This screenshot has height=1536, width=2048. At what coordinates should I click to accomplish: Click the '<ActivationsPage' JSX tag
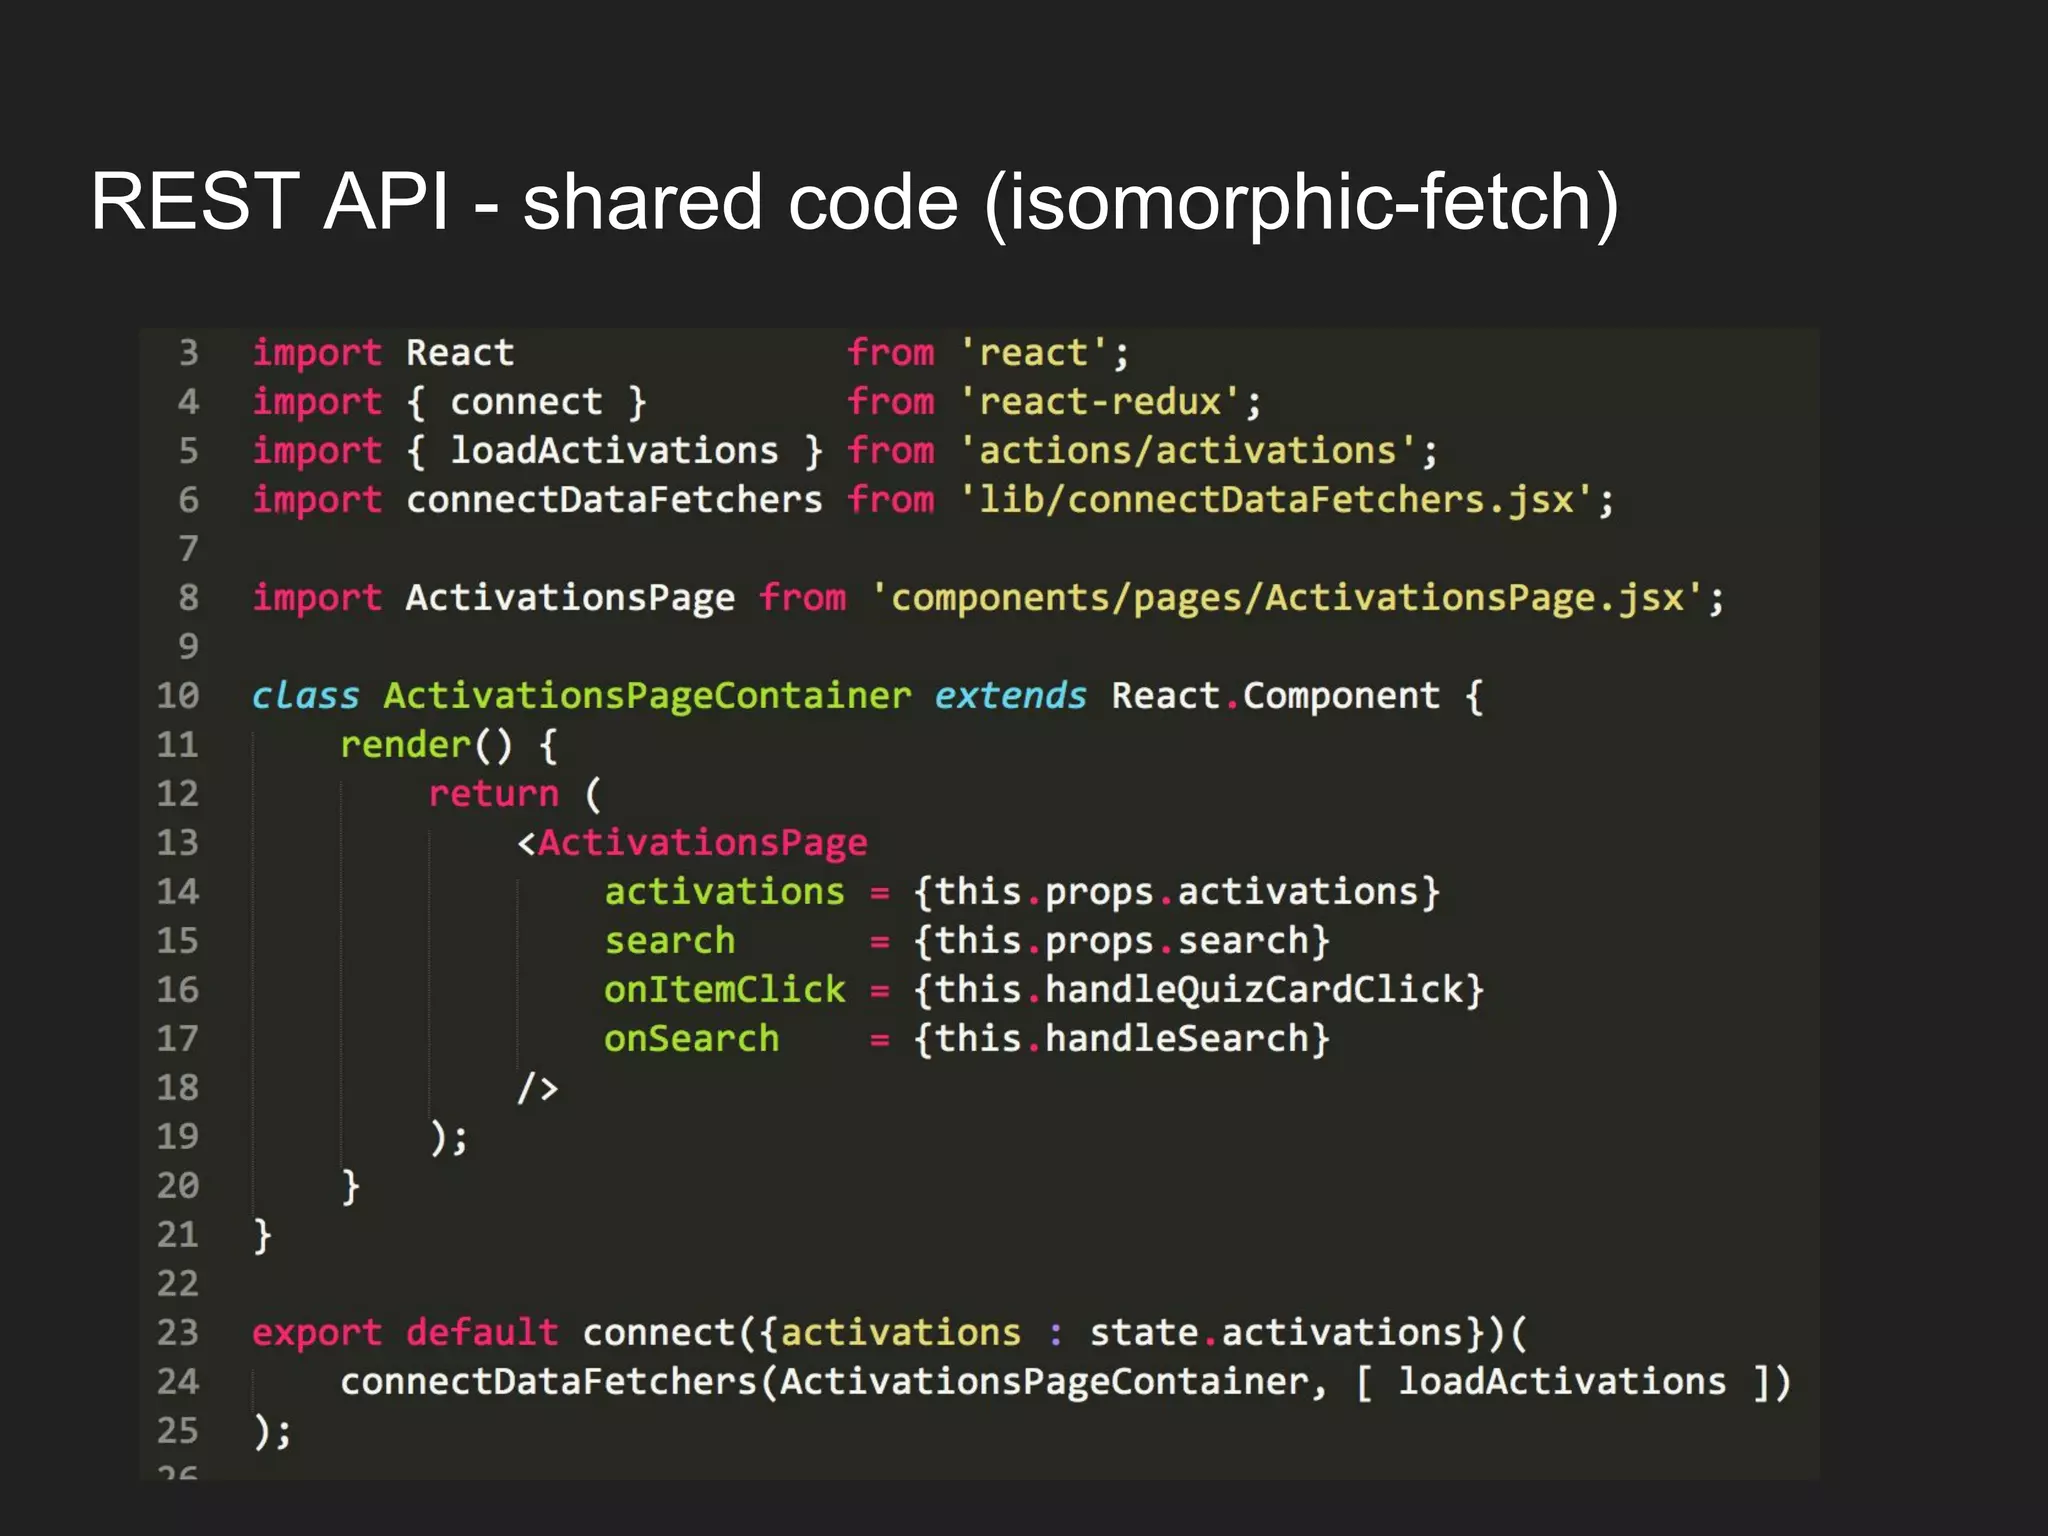coord(692,843)
